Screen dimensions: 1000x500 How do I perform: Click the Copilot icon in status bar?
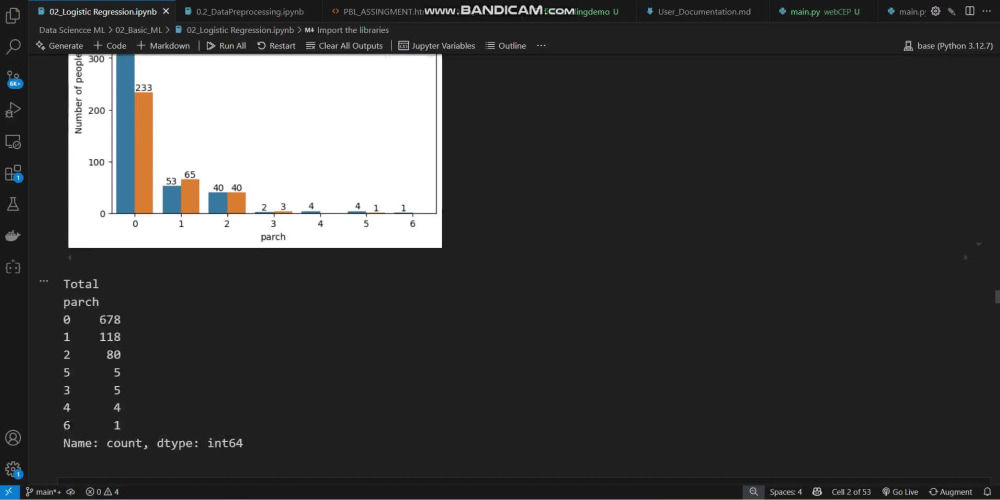point(817,492)
